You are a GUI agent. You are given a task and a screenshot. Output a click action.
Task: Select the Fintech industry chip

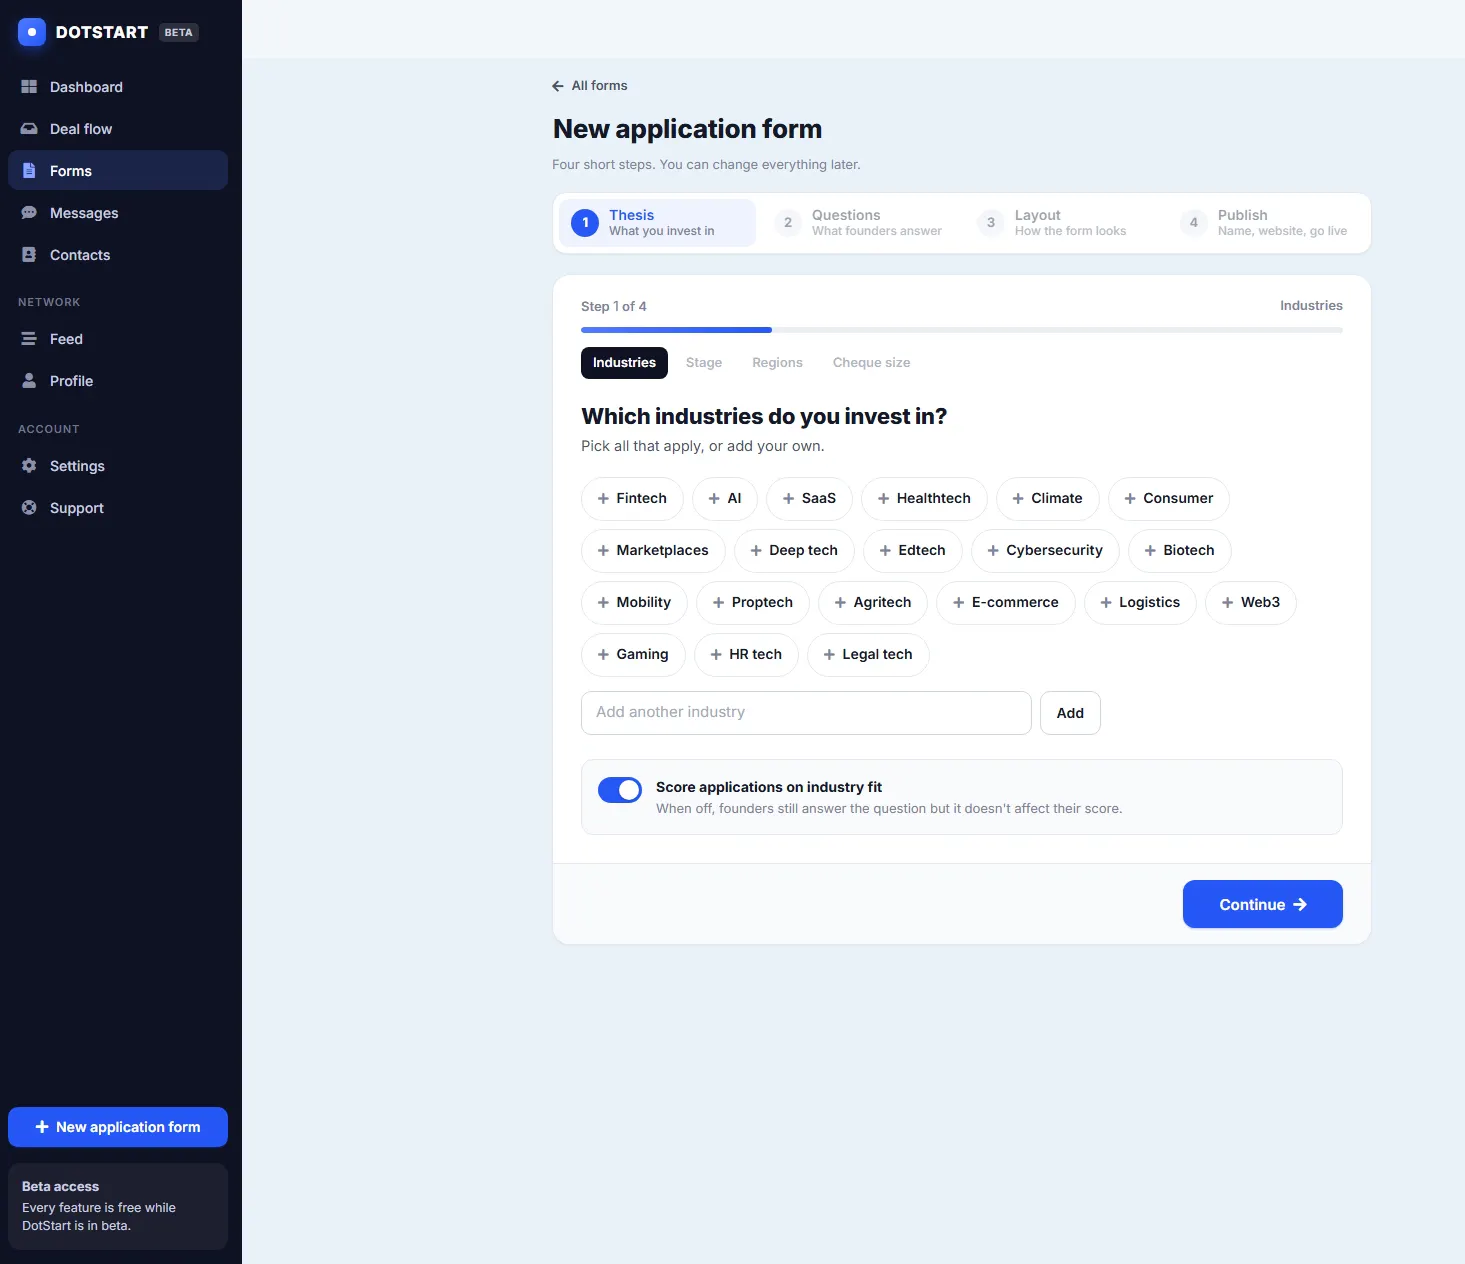pyautogui.click(x=632, y=499)
